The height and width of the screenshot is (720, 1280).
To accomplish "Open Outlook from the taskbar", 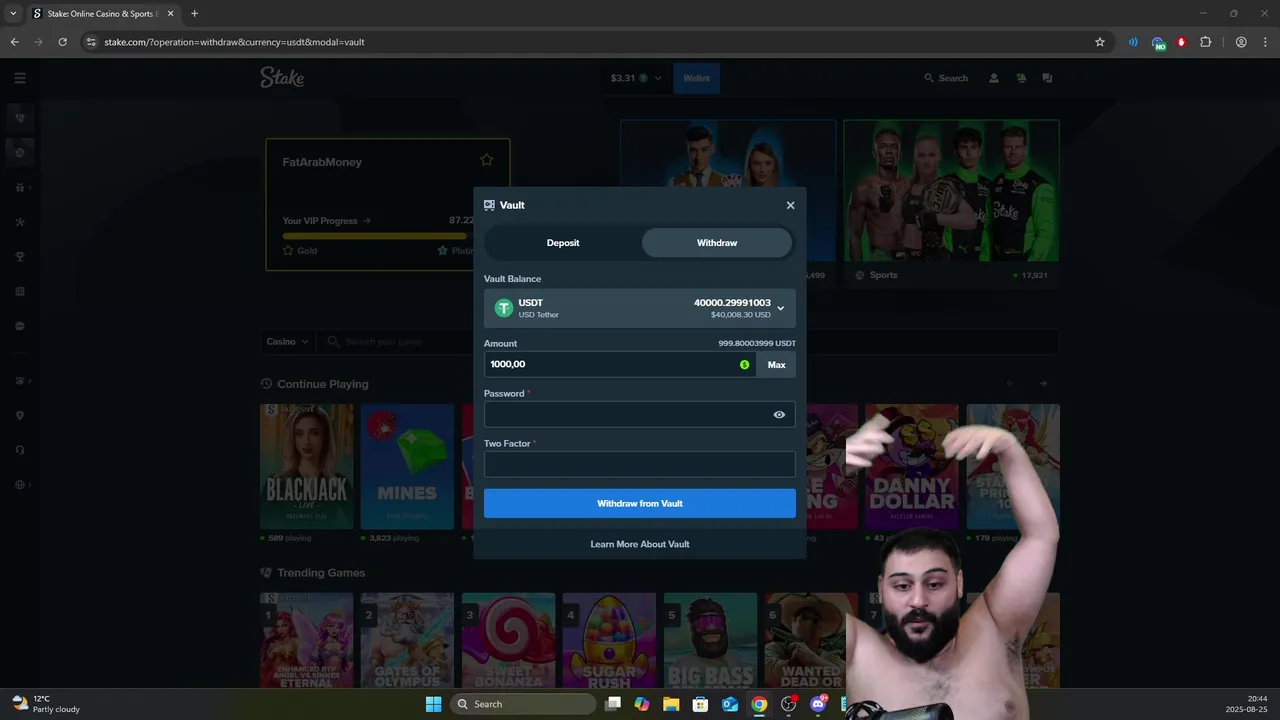I will tap(730, 704).
